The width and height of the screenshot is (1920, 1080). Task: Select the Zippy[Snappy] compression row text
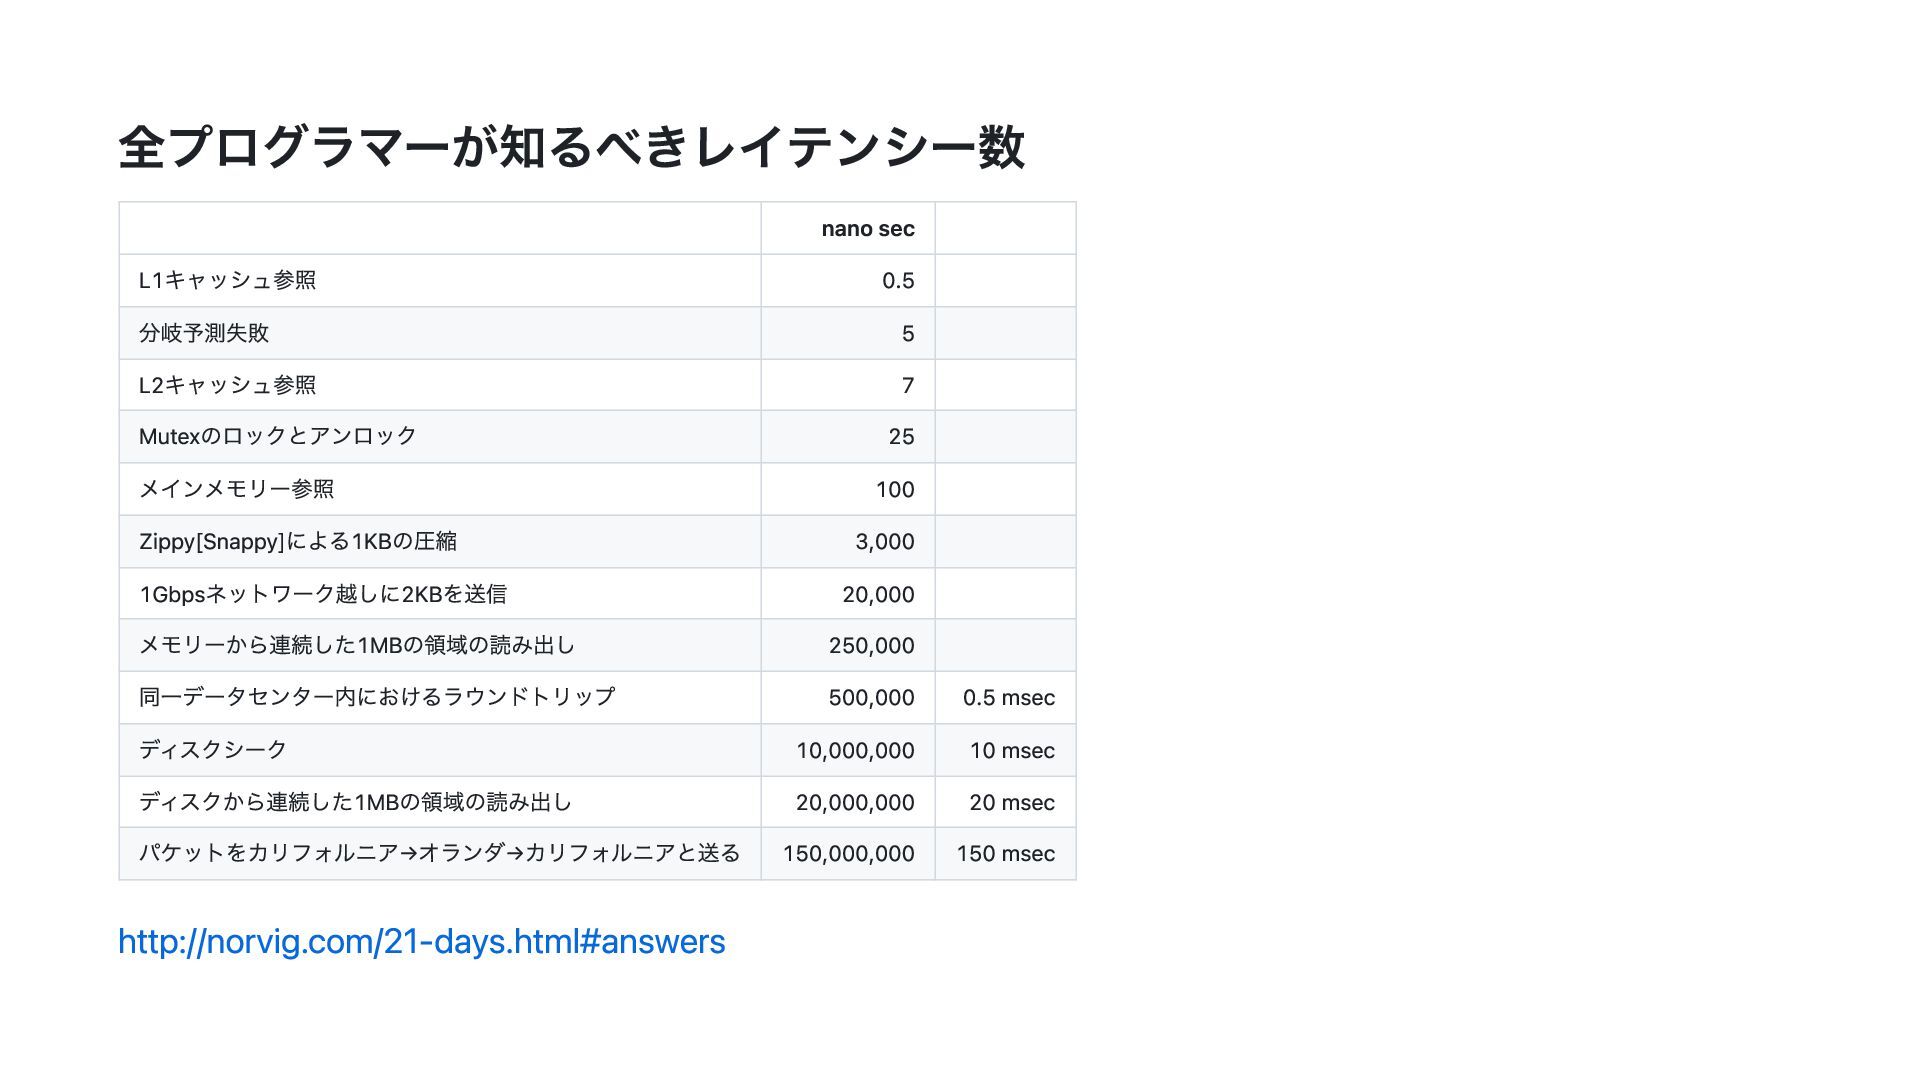[297, 542]
